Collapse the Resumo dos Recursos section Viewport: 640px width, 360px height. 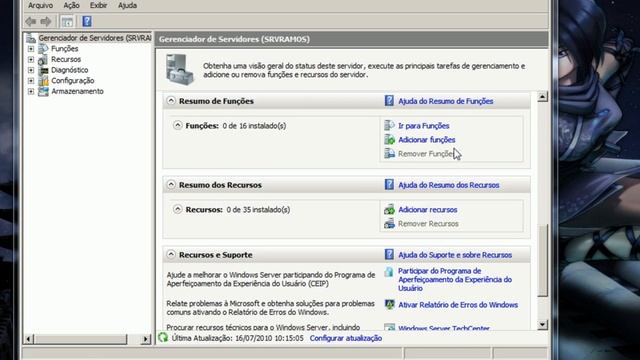tap(171, 185)
